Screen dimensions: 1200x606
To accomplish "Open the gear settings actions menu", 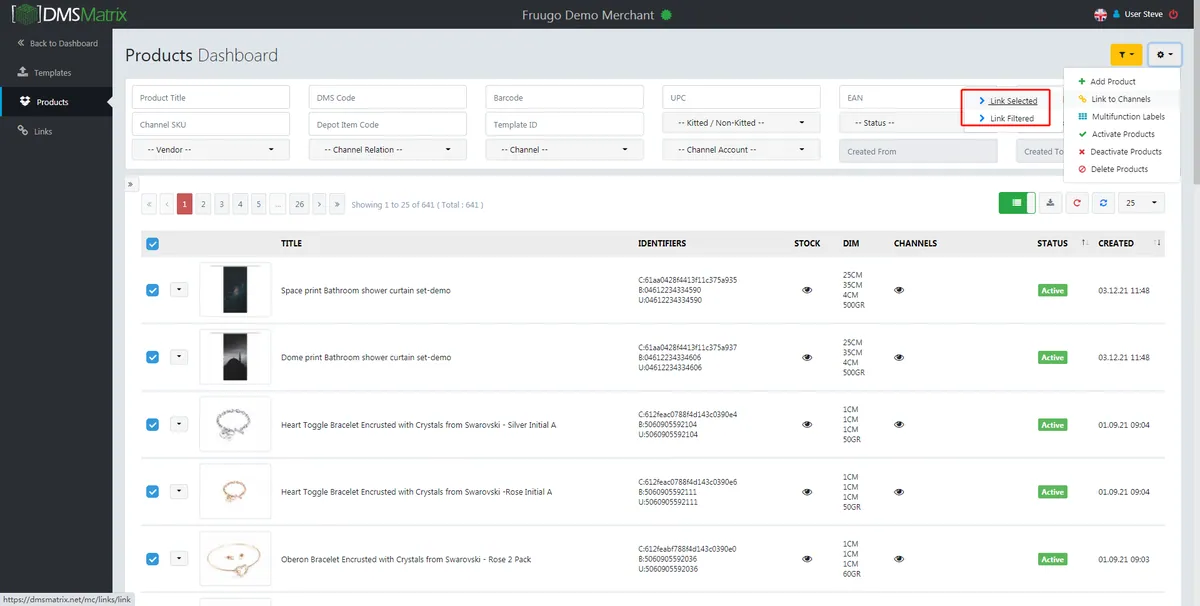I will pos(1165,55).
